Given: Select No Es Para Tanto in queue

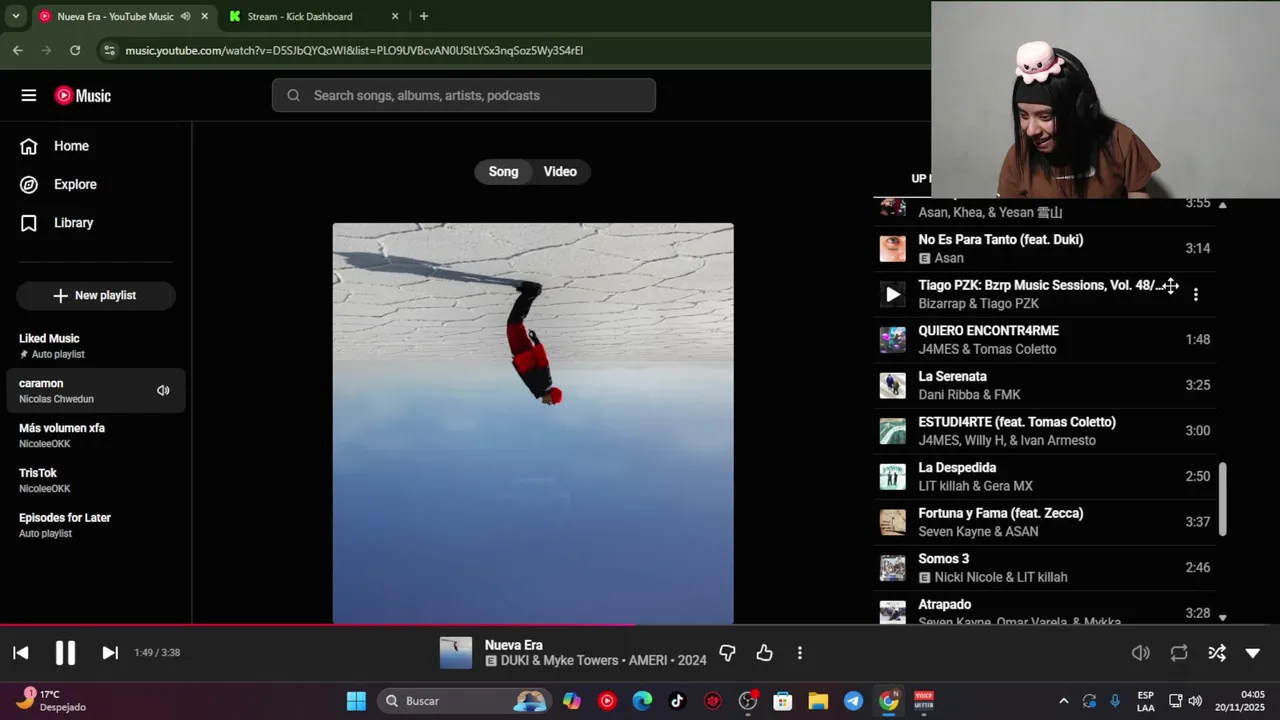Looking at the screenshot, I should [x=1045, y=248].
